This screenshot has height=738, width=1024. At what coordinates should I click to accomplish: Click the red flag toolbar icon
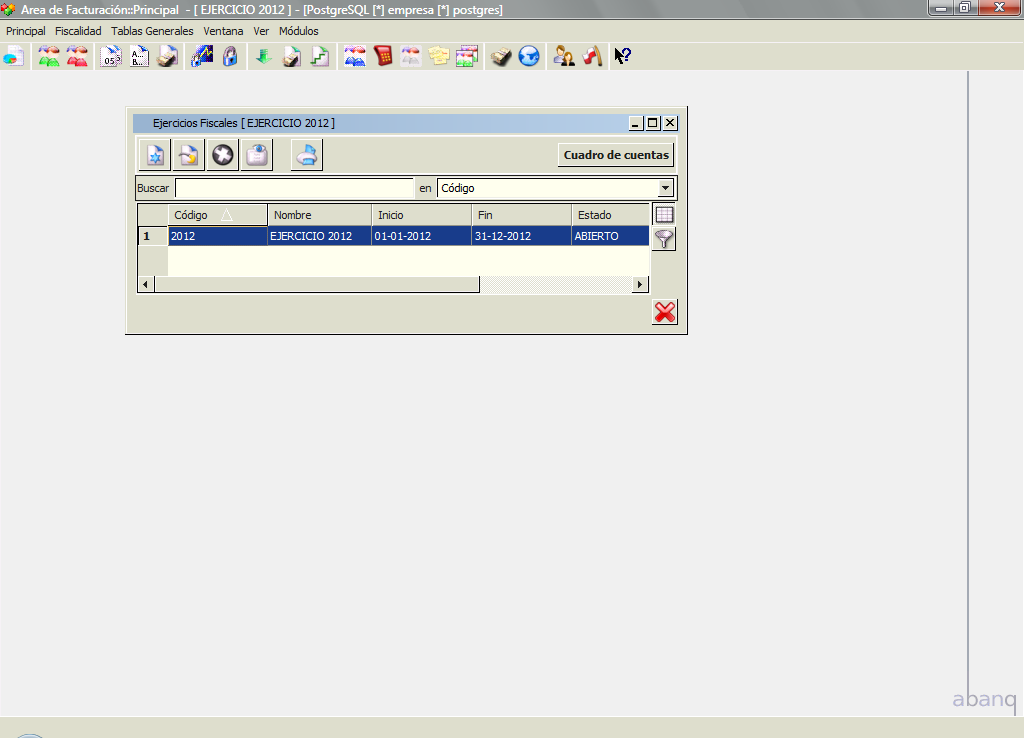point(592,56)
